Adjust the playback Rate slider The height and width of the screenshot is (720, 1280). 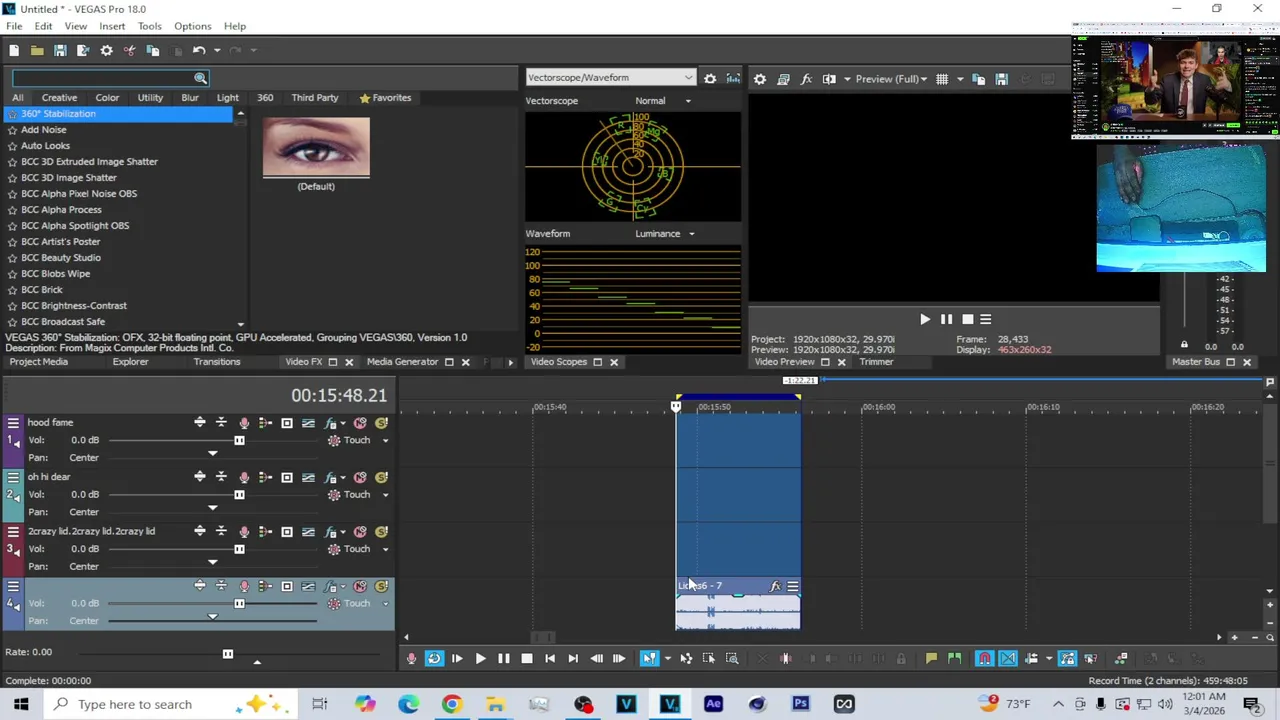[x=227, y=654]
